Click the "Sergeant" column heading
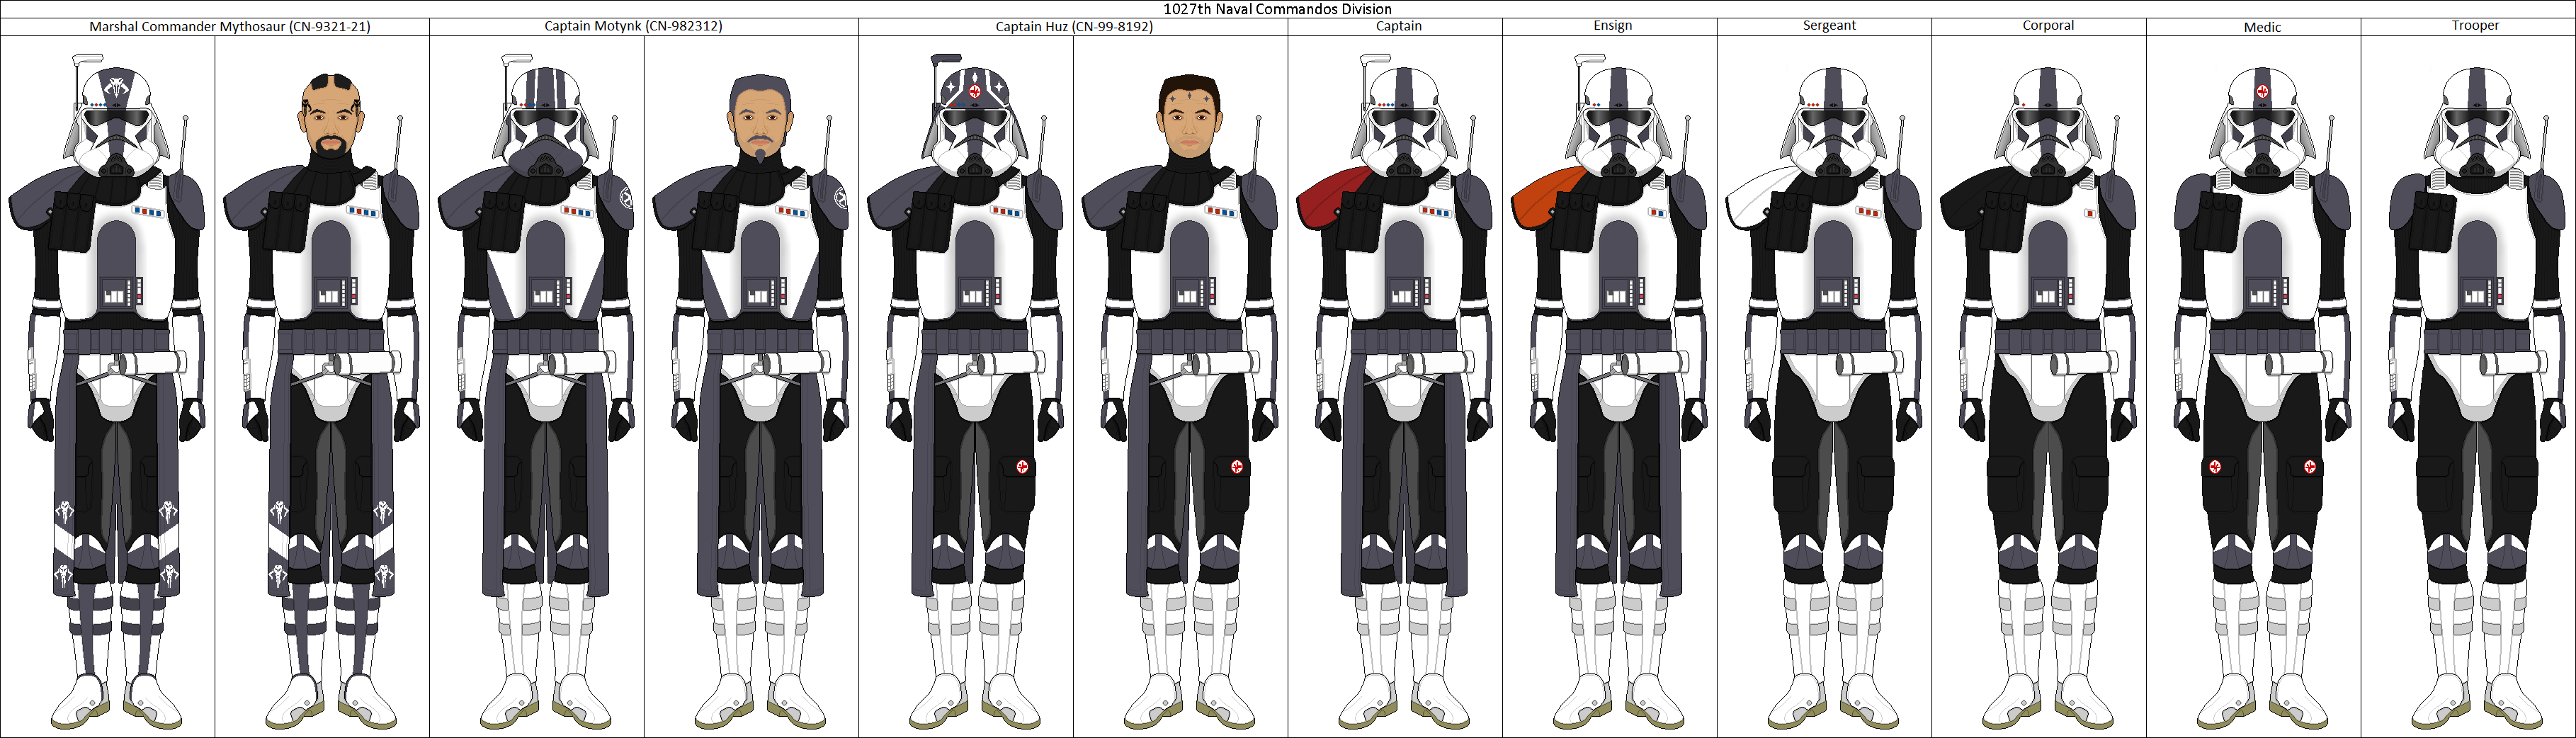Image resolution: width=2576 pixels, height=738 pixels. (1829, 26)
